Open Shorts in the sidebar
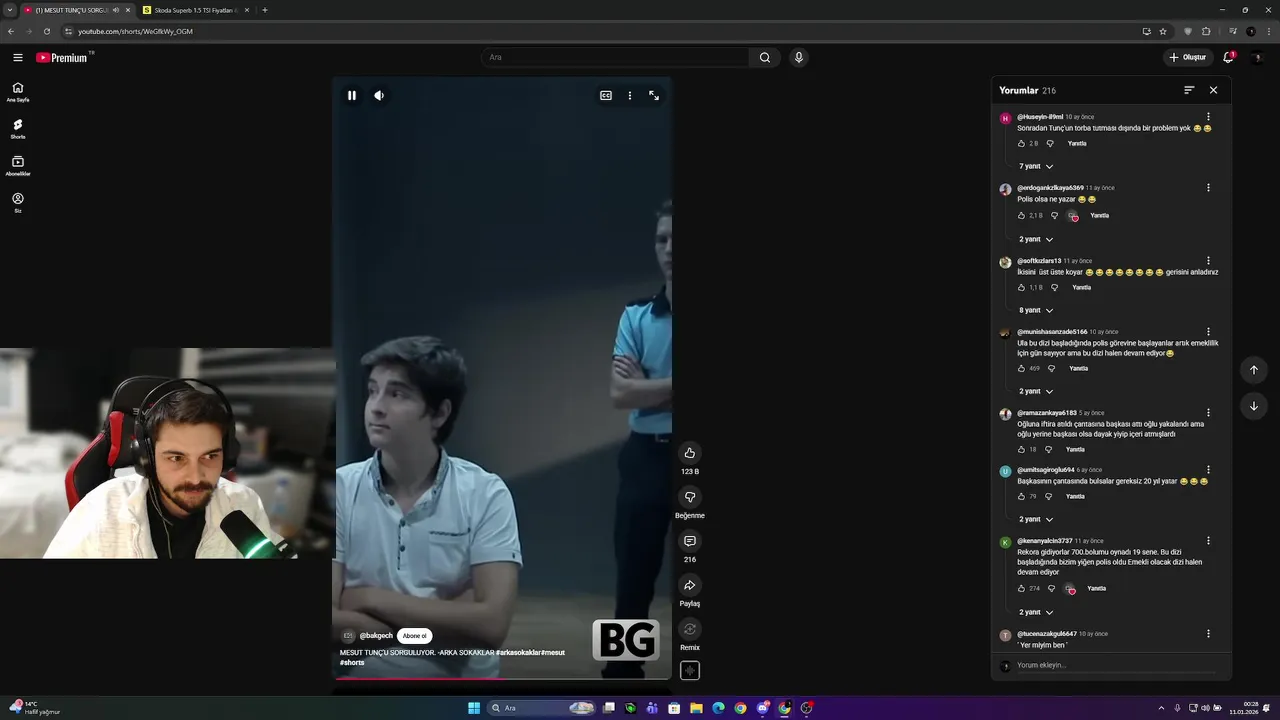 click(x=18, y=129)
